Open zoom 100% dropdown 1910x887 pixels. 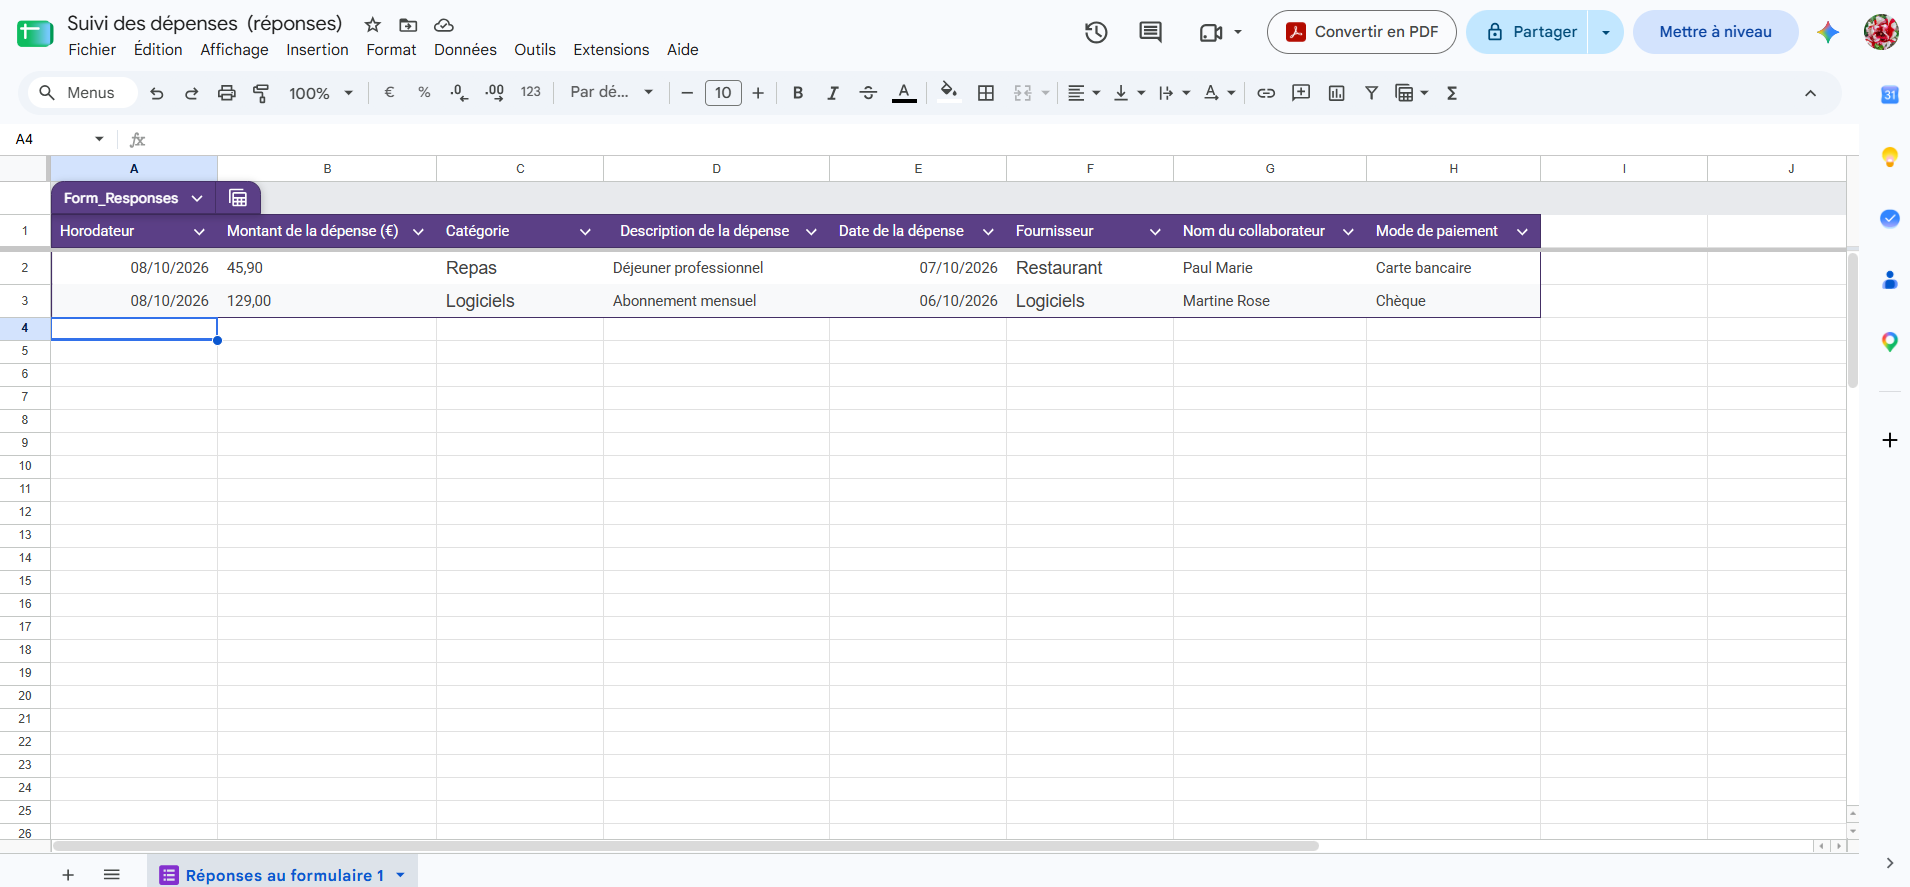[x=321, y=93]
